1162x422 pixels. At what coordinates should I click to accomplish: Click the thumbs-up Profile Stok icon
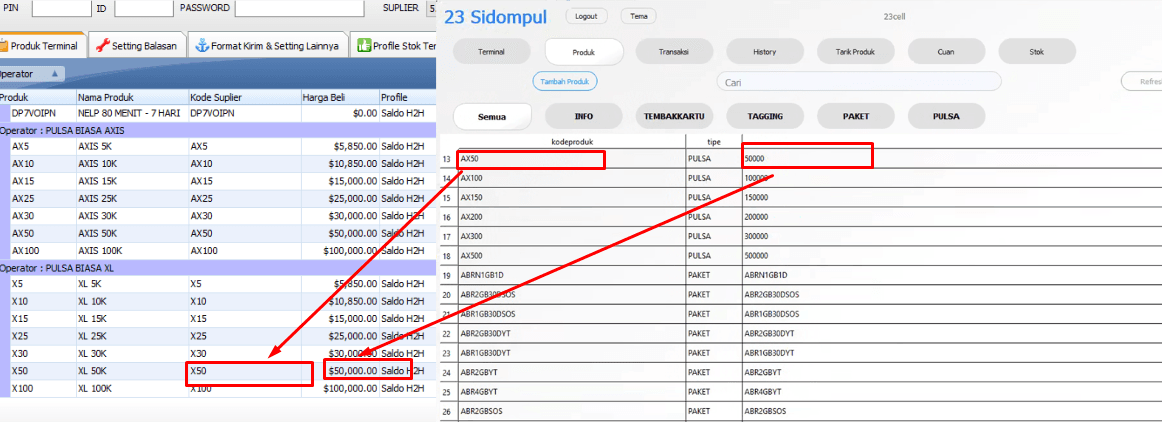364,46
